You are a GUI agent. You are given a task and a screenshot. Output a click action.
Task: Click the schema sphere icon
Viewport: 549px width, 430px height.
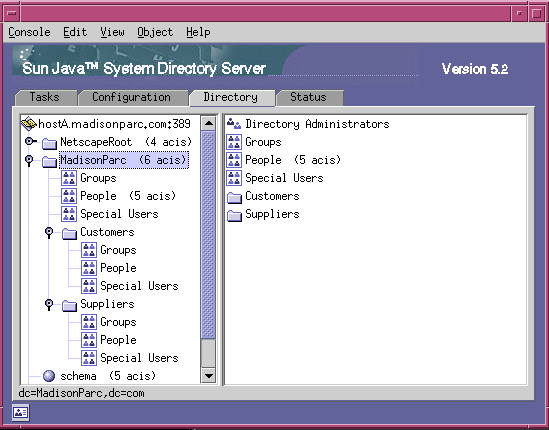click(x=49, y=376)
